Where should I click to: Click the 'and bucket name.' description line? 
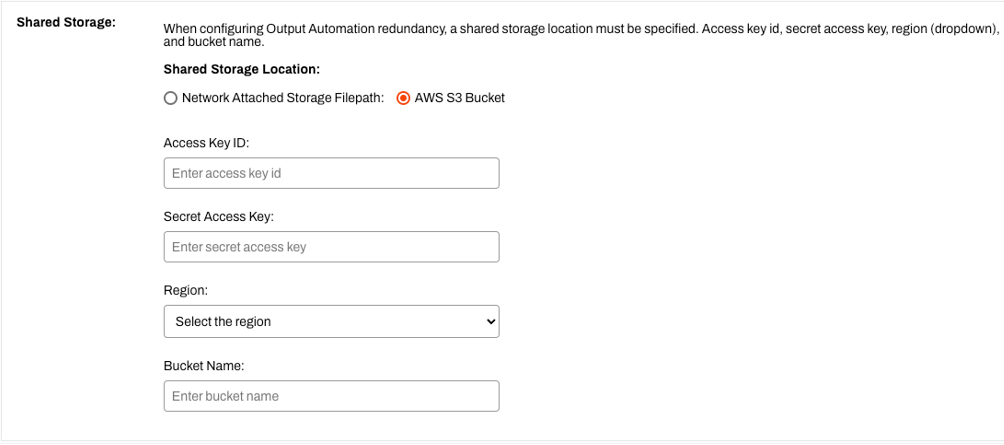pyautogui.click(x=214, y=44)
